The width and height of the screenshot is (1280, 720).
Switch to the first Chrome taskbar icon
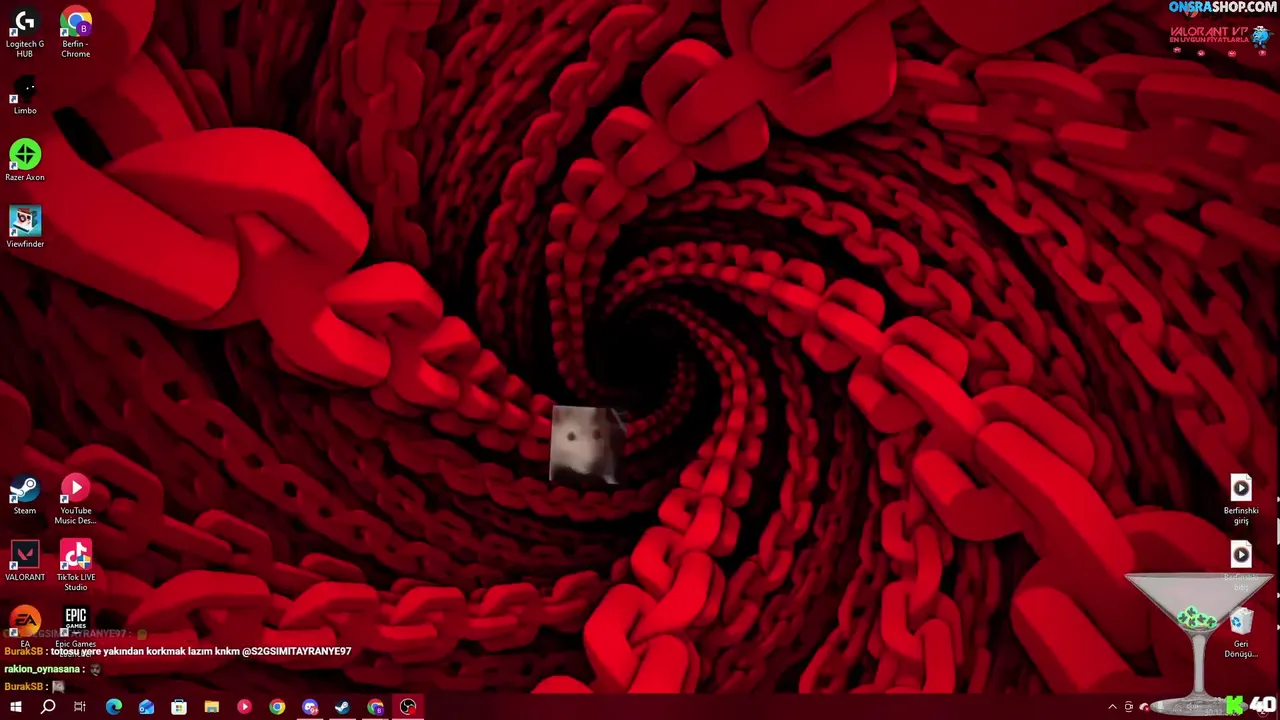pos(277,707)
